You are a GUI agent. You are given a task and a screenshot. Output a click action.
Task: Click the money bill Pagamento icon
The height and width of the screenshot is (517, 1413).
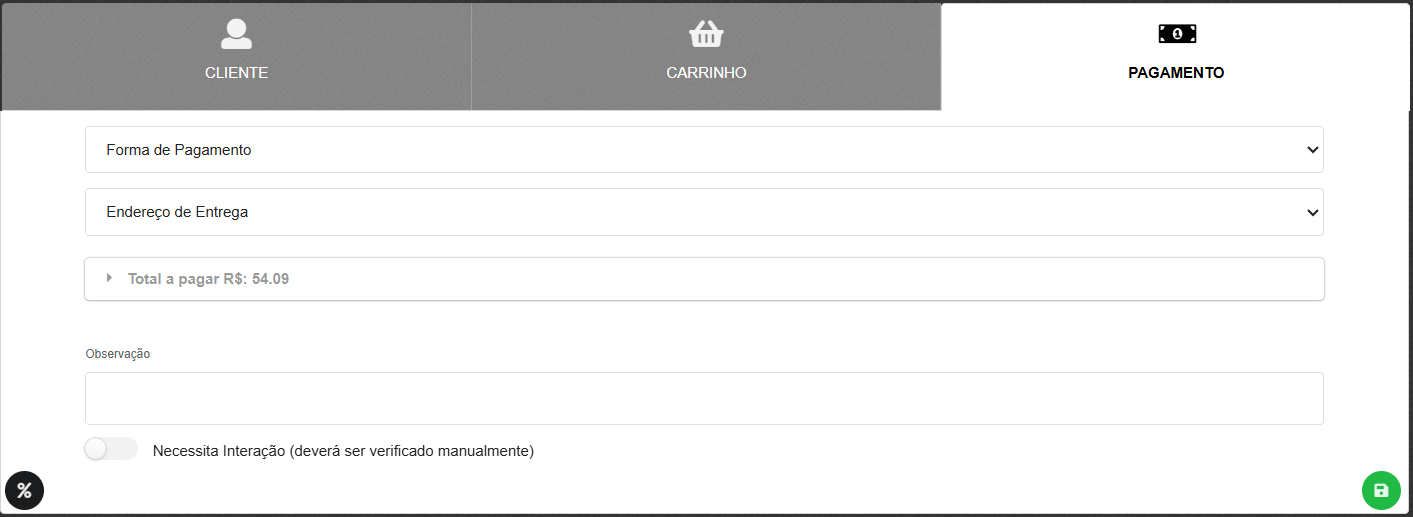[x=1177, y=34]
